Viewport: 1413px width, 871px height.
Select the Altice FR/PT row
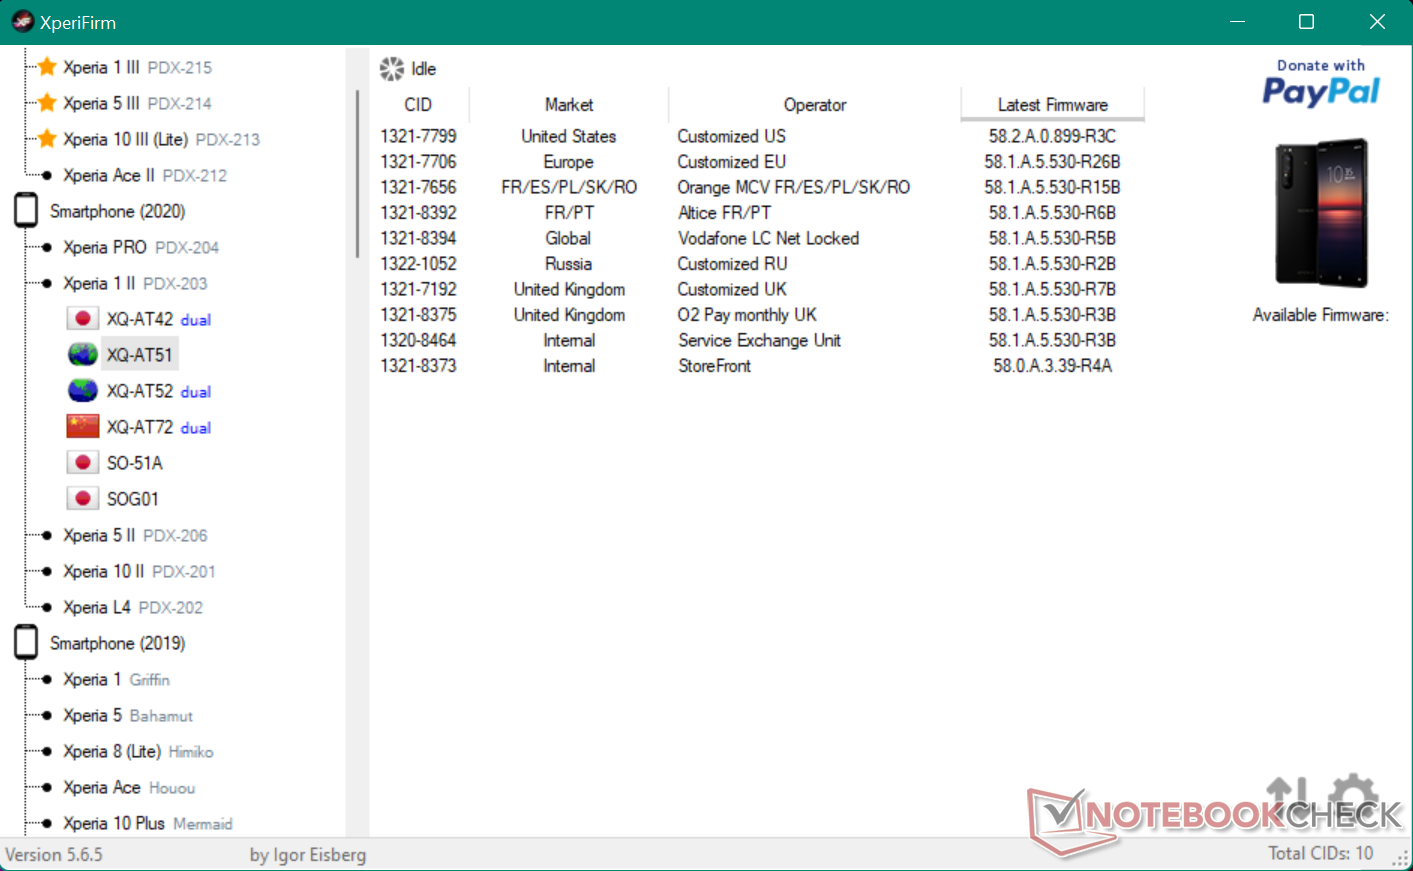pyautogui.click(x=757, y=212)
